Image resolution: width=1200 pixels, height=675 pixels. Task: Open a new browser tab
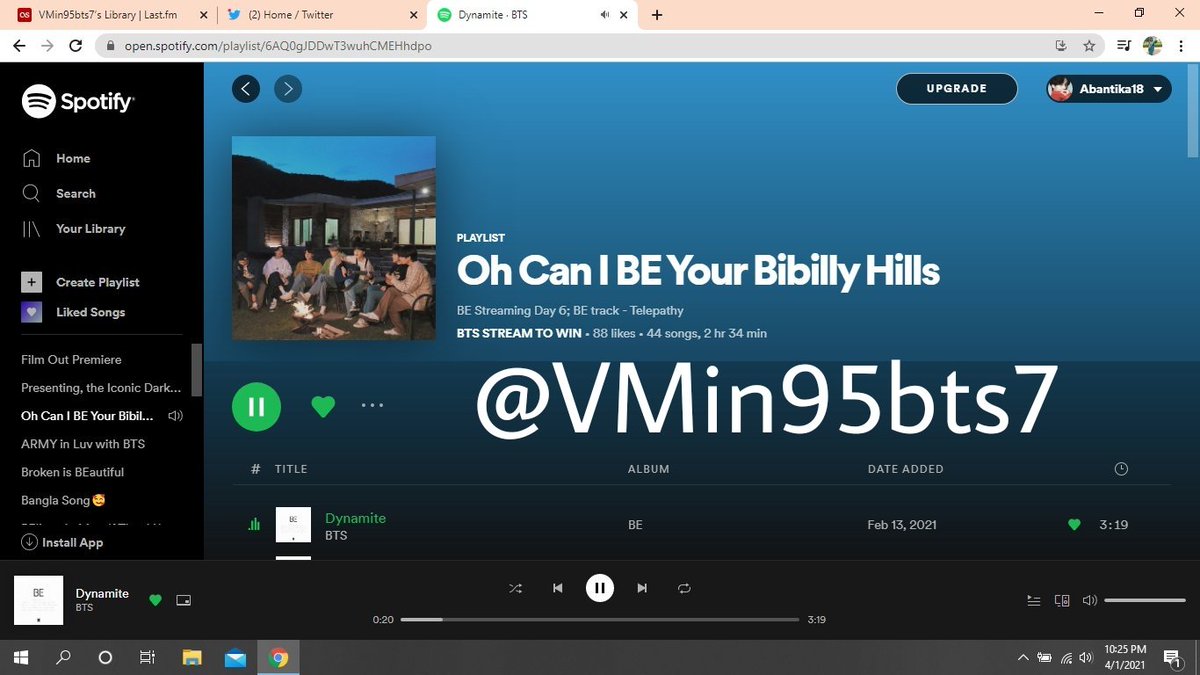657,15
